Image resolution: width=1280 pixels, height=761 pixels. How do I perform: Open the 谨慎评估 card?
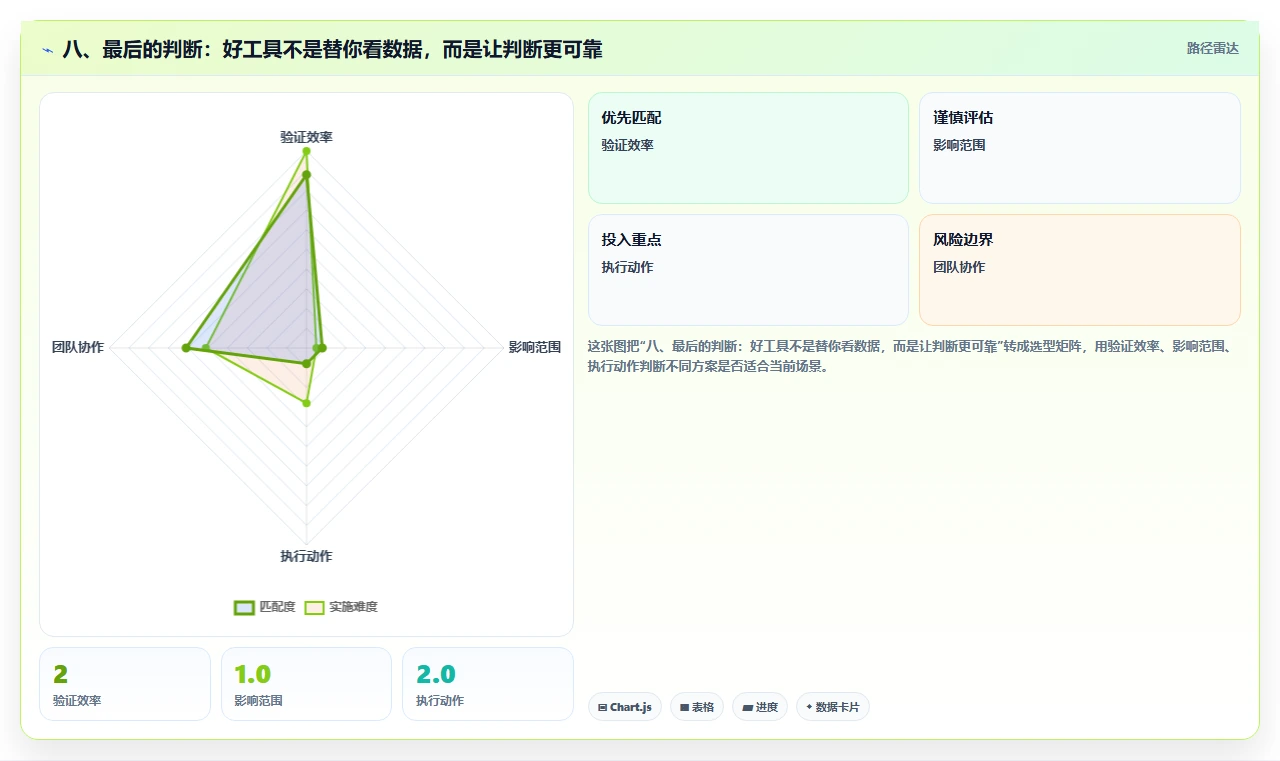(1080, 148)
